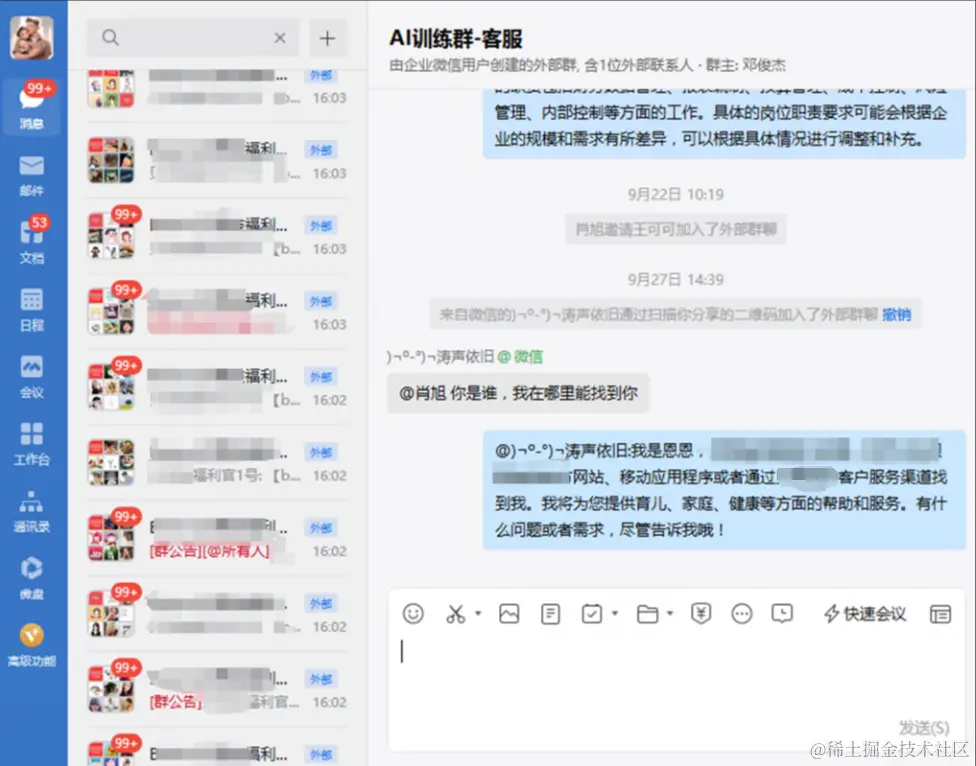Focus the message input text area

tap(677, 678)
